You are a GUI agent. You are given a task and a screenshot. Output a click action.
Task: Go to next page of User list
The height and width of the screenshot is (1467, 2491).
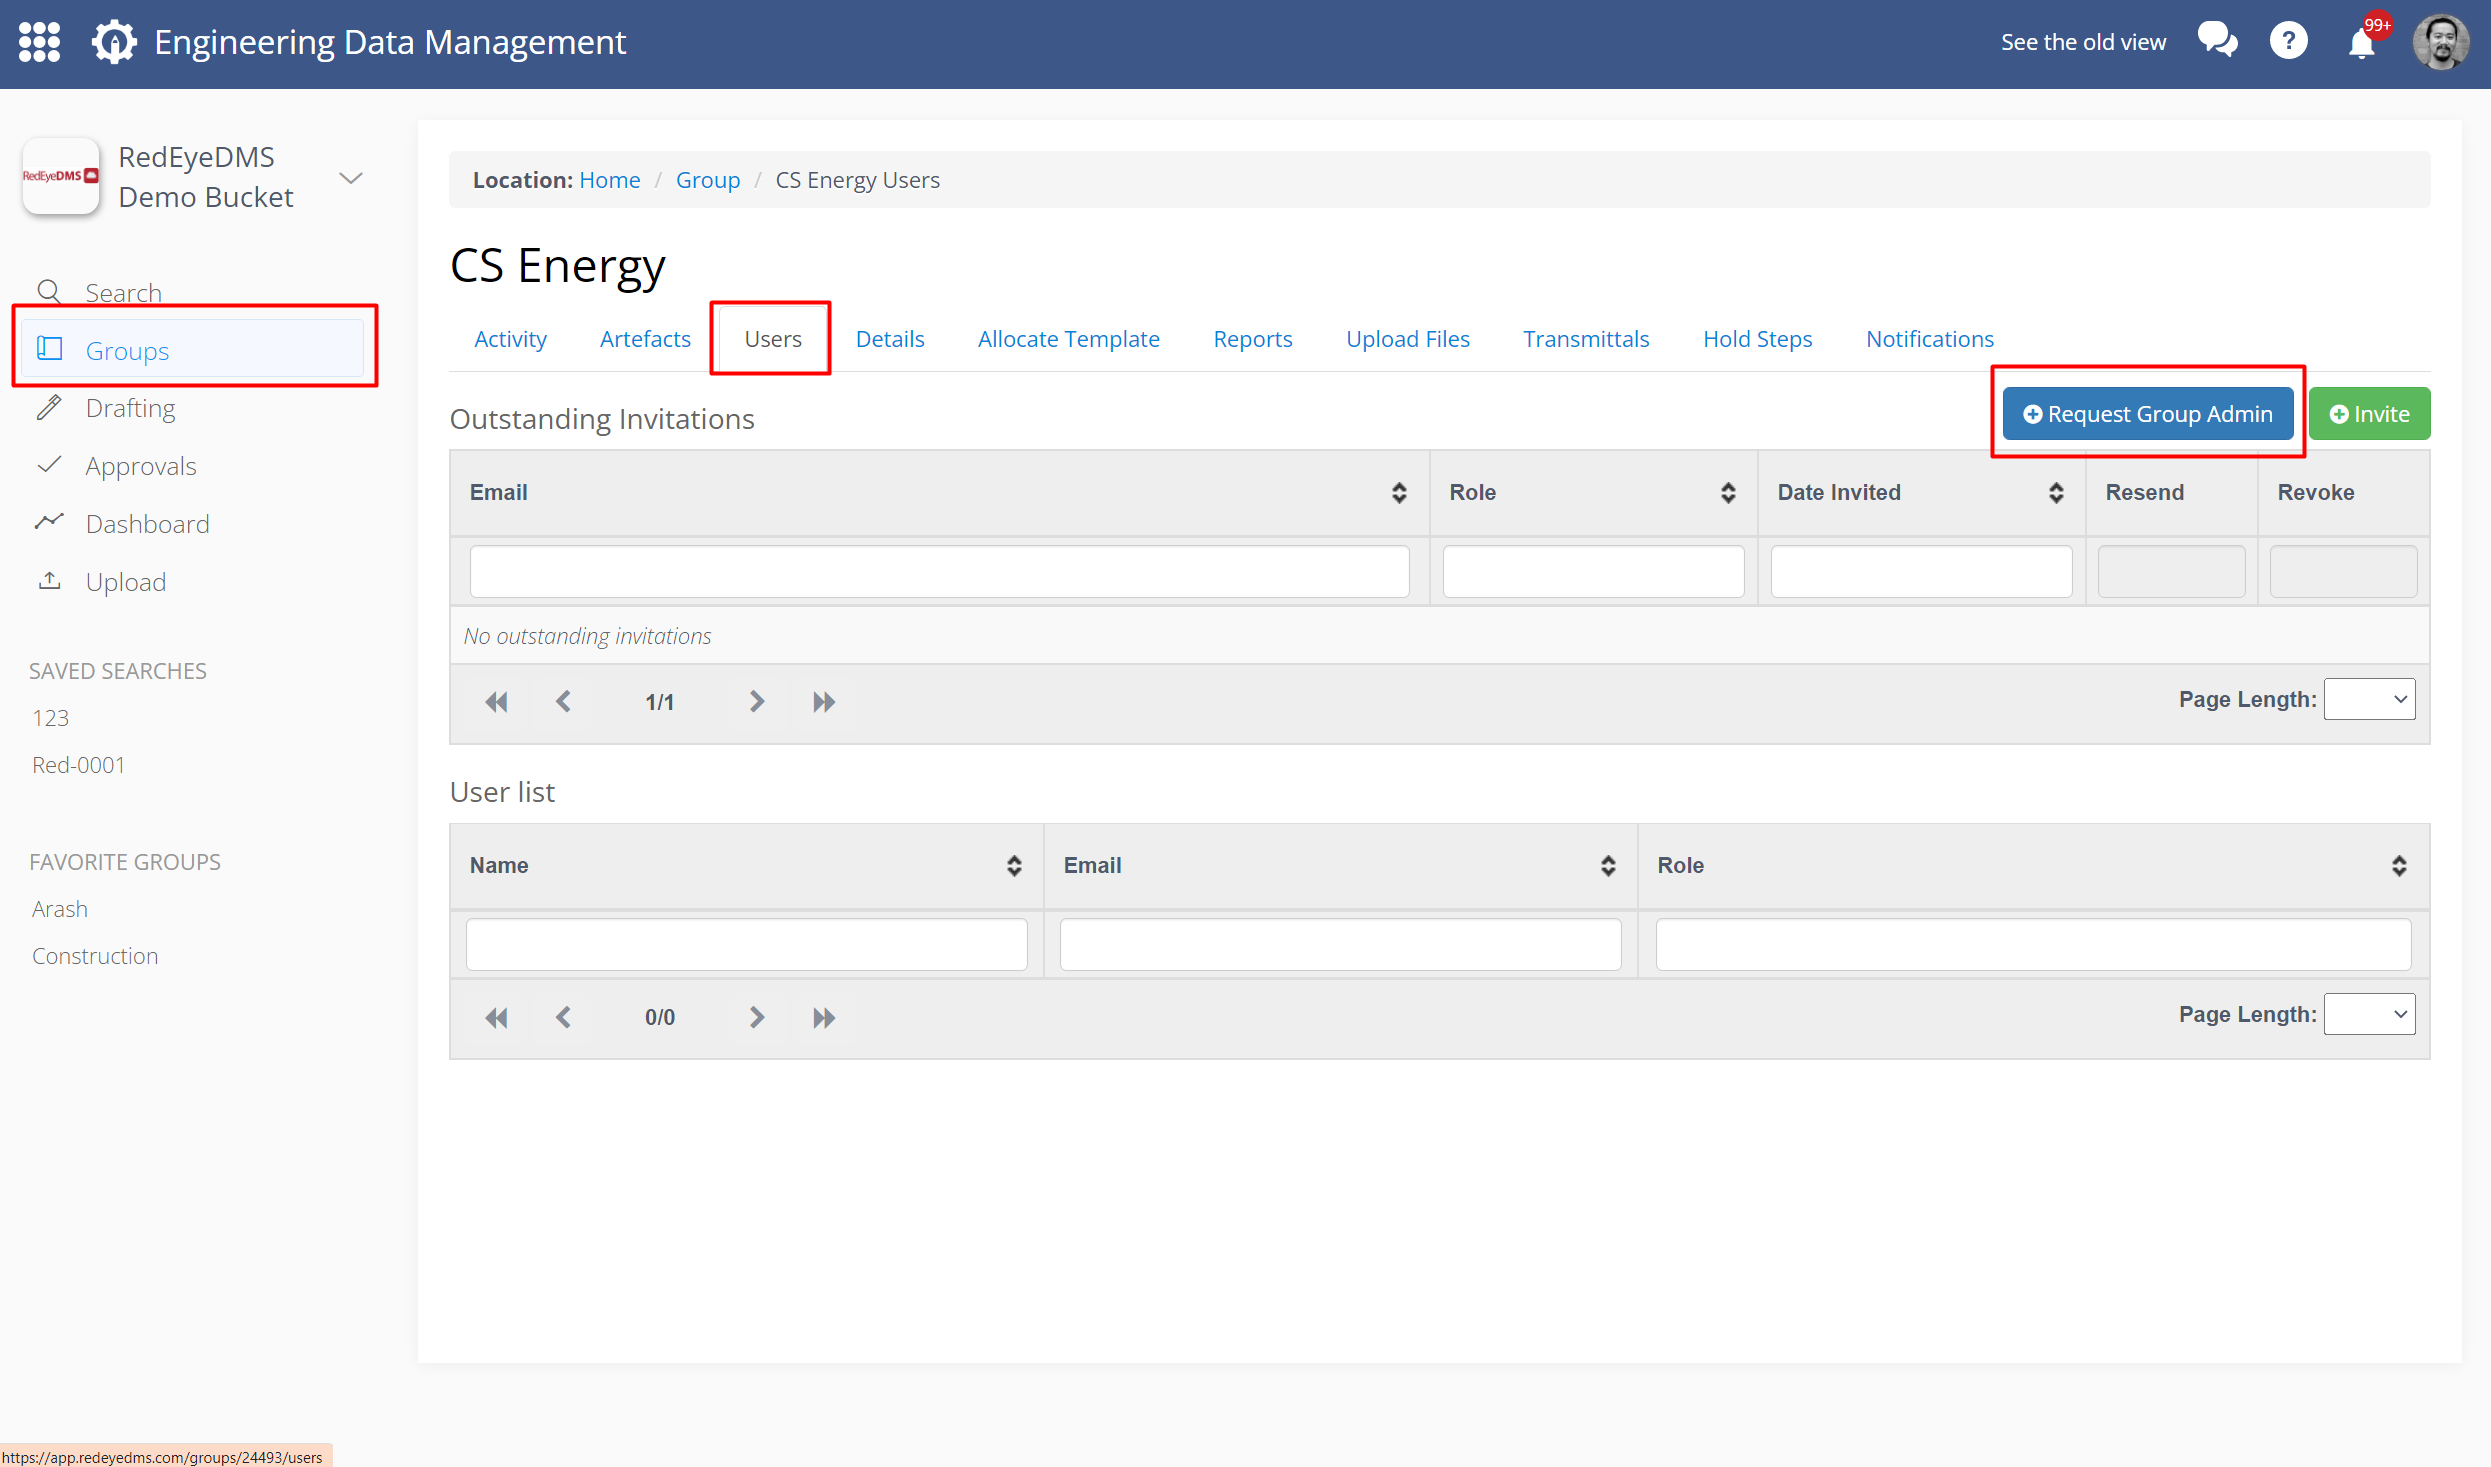coord(756,1017)
